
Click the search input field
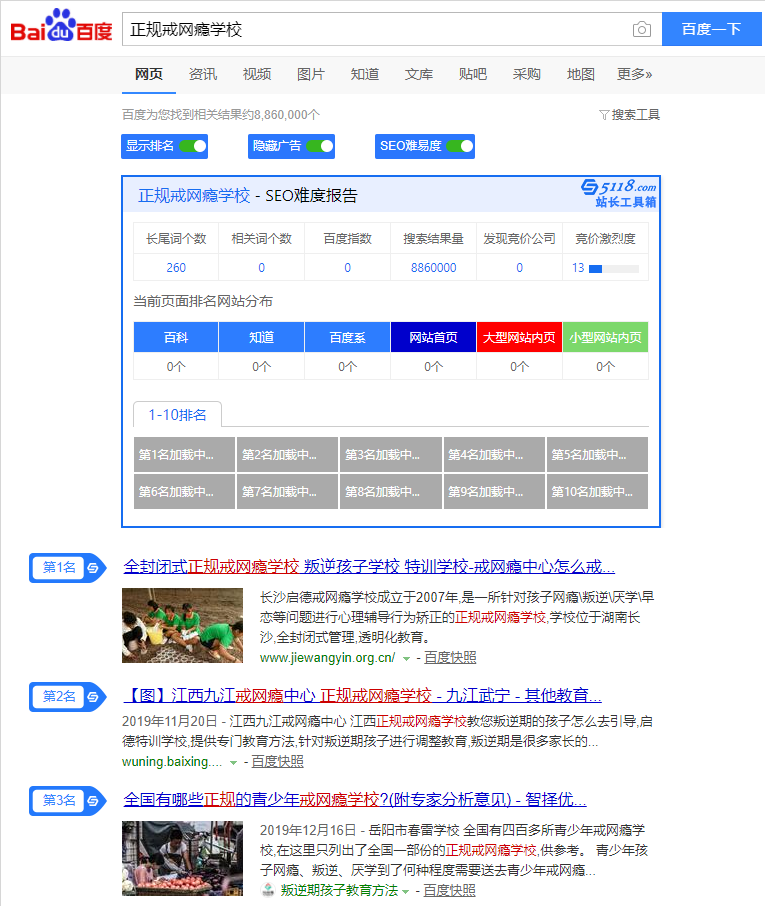tap(376, 29)
